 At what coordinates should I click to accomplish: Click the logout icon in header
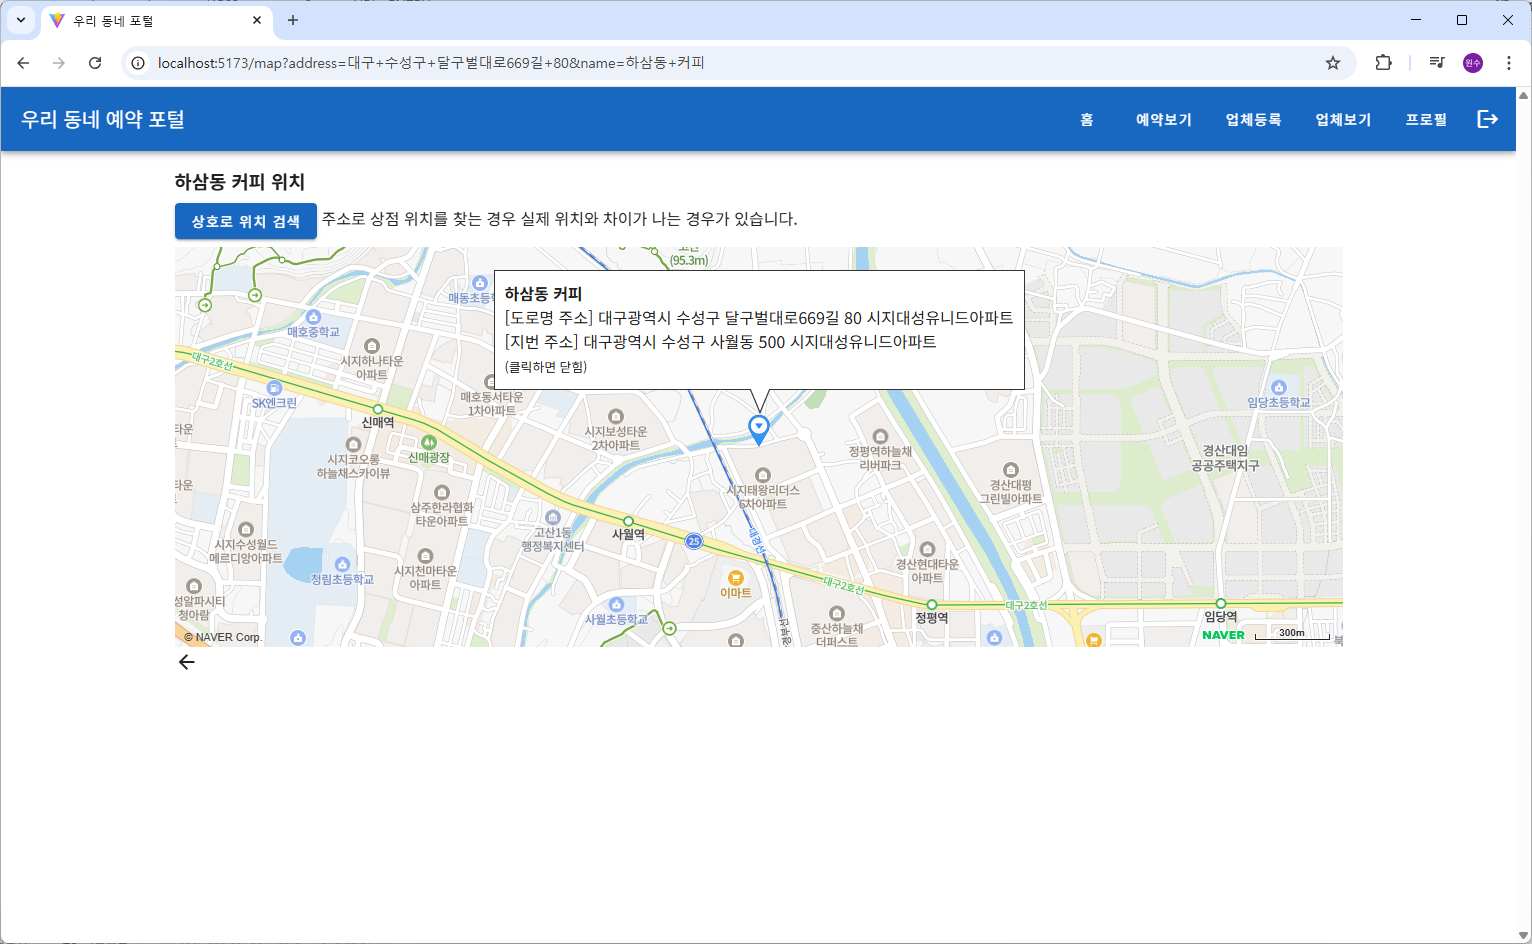click(1488, 119)
